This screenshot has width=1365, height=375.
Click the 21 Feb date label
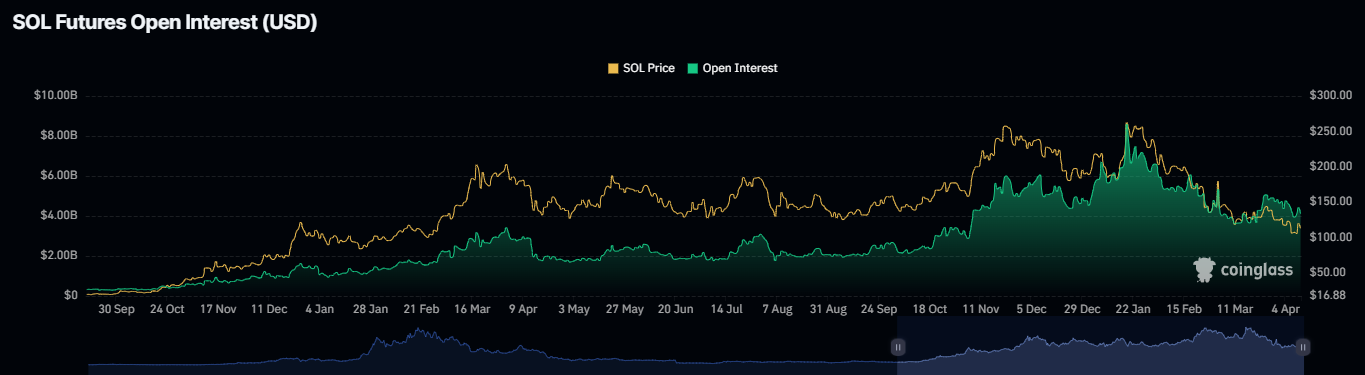[422, 310]
